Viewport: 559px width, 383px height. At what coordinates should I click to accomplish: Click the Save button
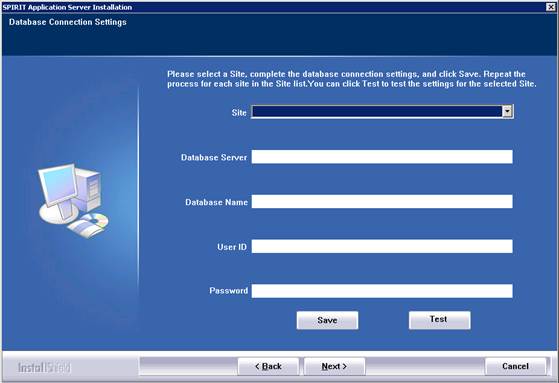point(327,320)
